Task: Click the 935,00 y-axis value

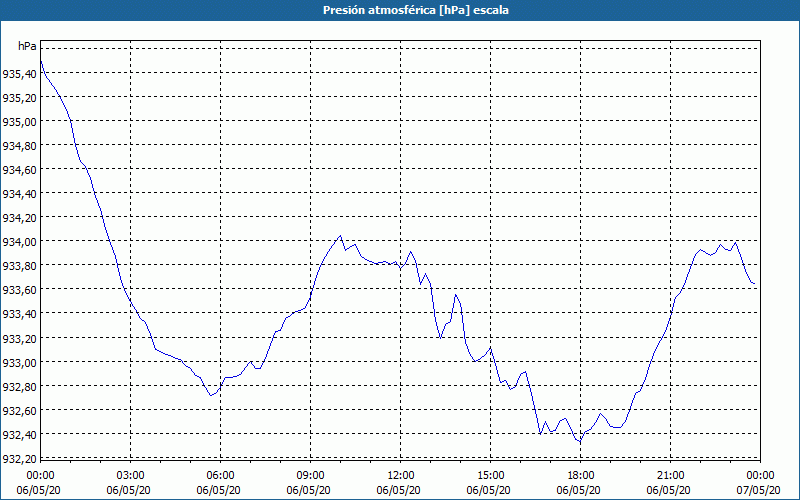Action: click(19, 122)
